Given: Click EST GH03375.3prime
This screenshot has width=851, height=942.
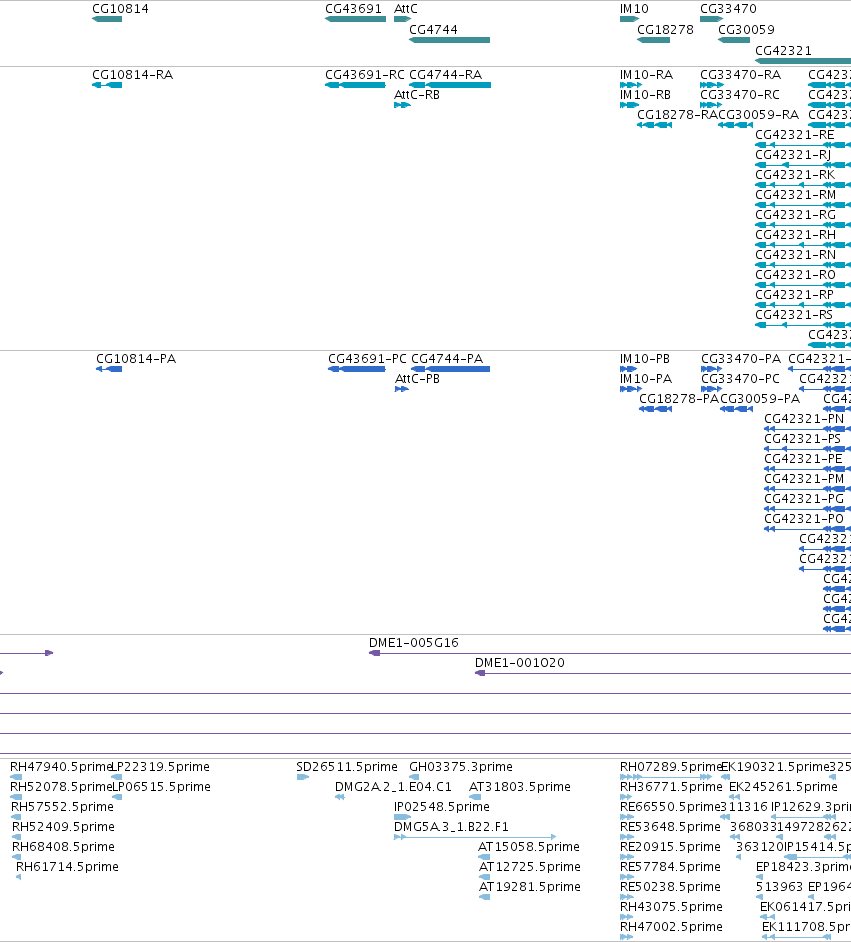Looking at the screenshot, I should [461, 767].
